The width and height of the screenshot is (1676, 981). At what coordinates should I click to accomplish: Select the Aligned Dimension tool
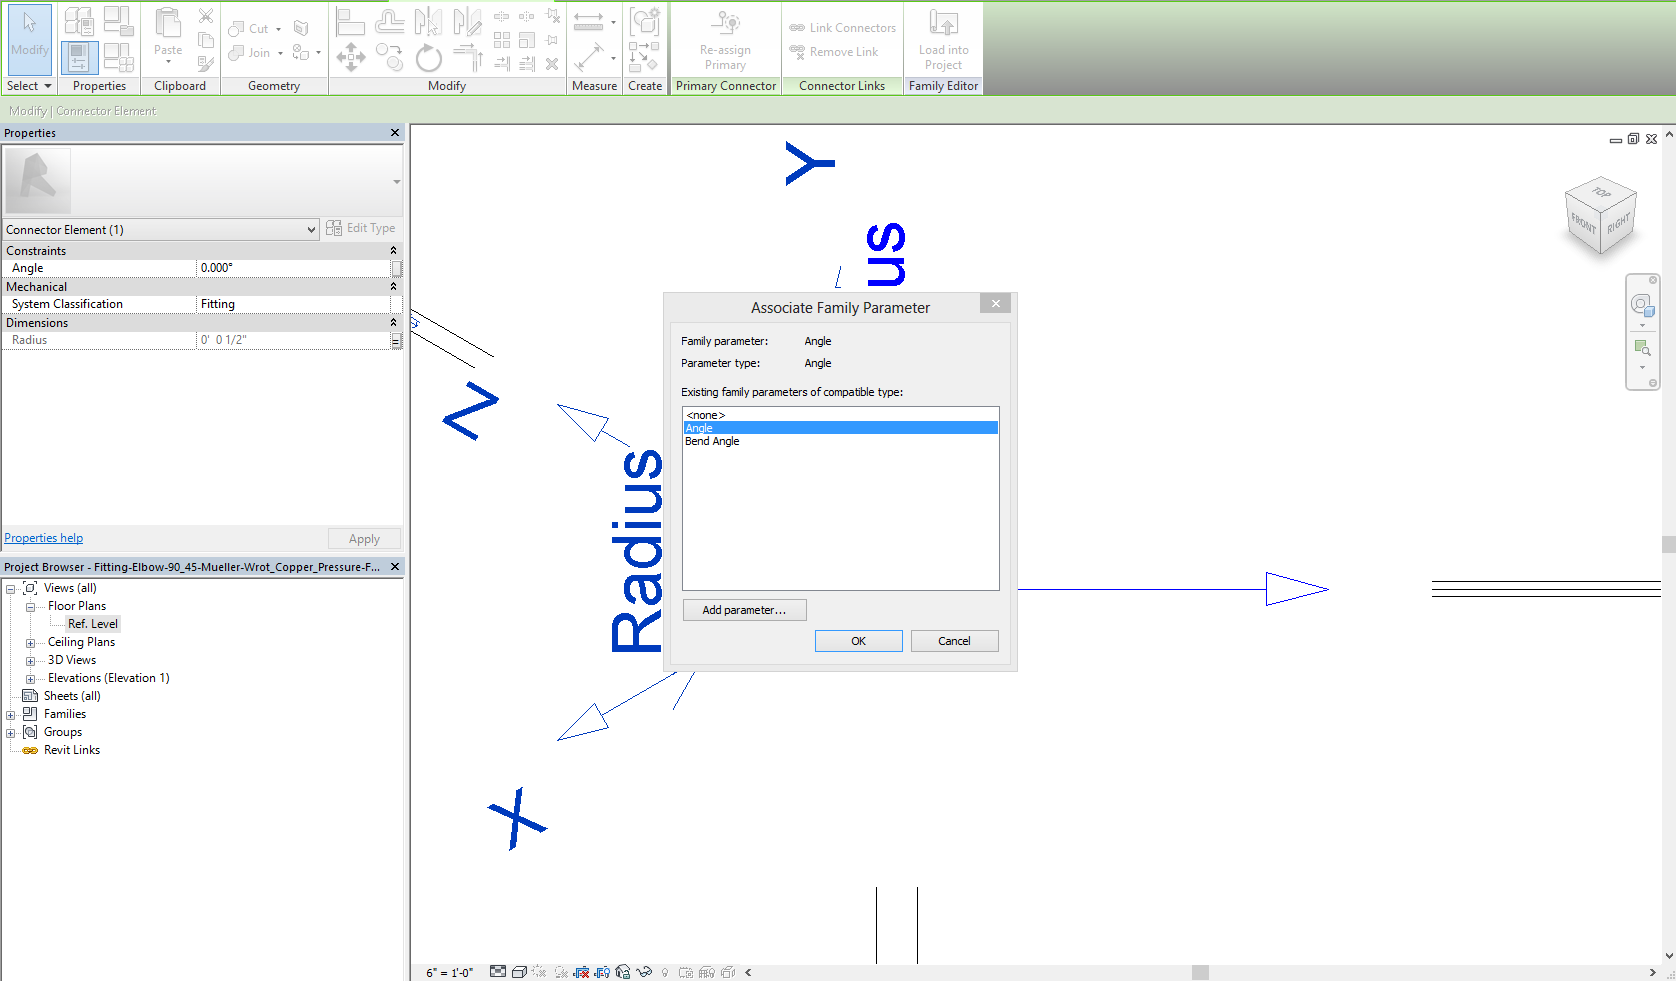(x=589, y=57)
